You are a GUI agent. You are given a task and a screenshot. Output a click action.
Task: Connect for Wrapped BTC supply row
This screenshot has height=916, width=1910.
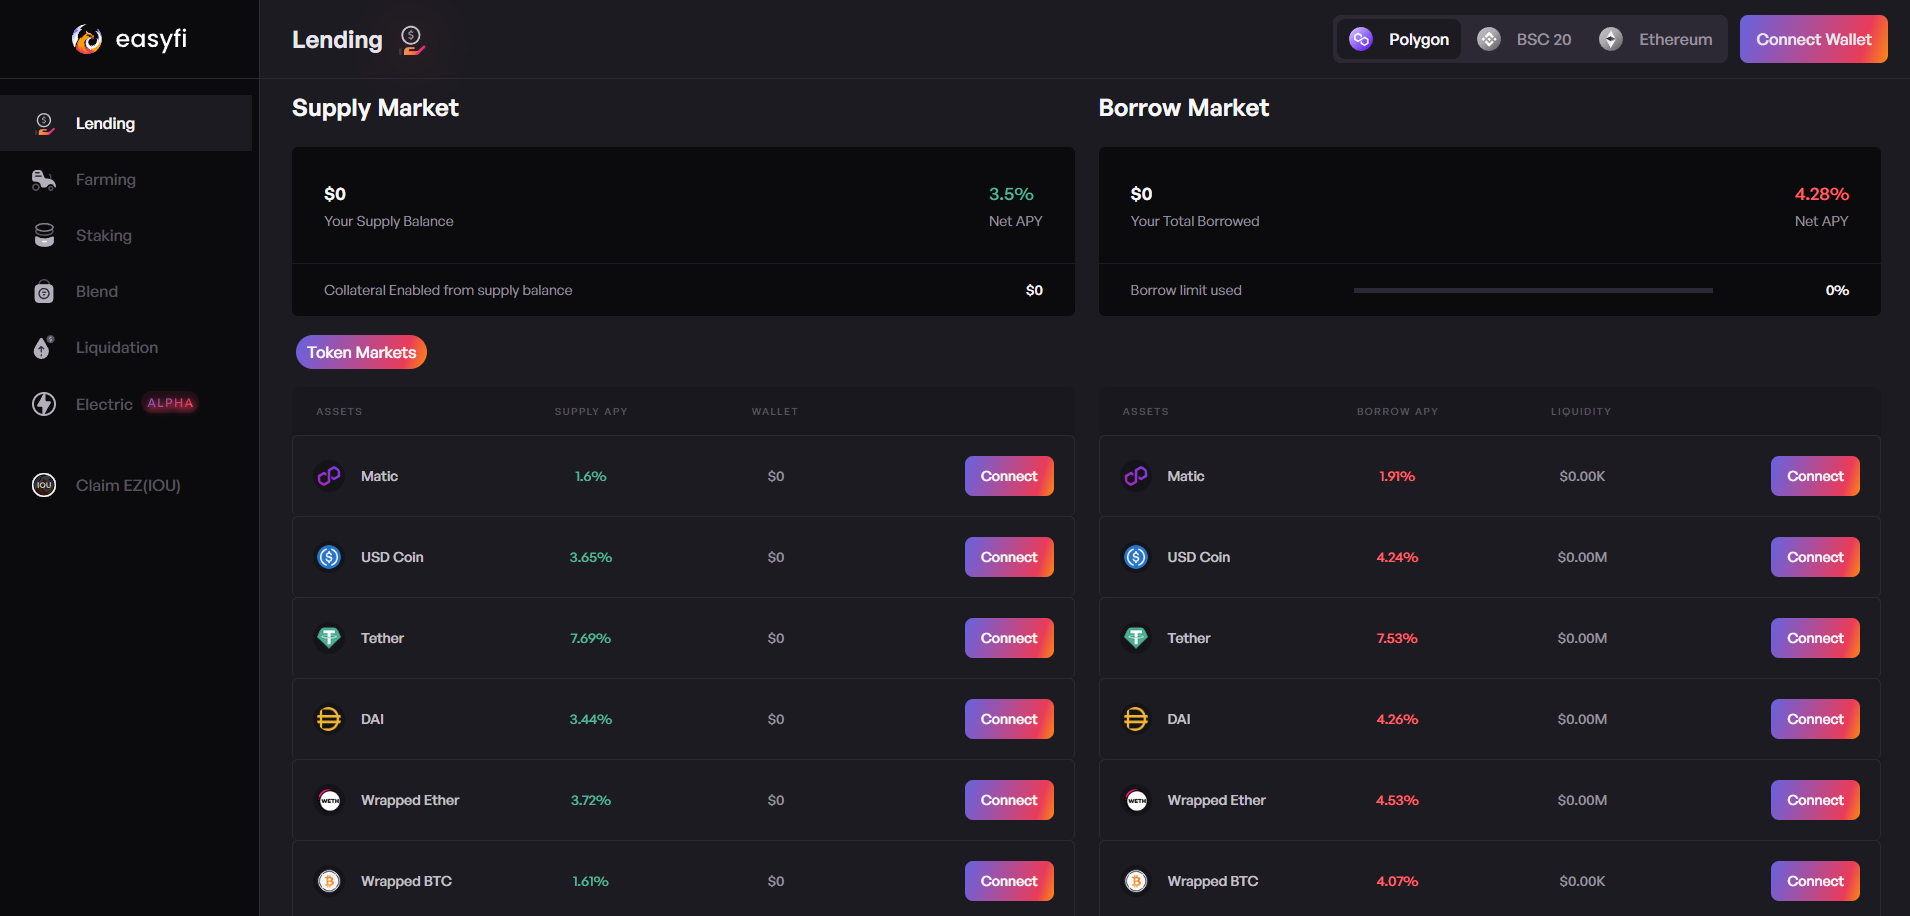(1009, 881)
